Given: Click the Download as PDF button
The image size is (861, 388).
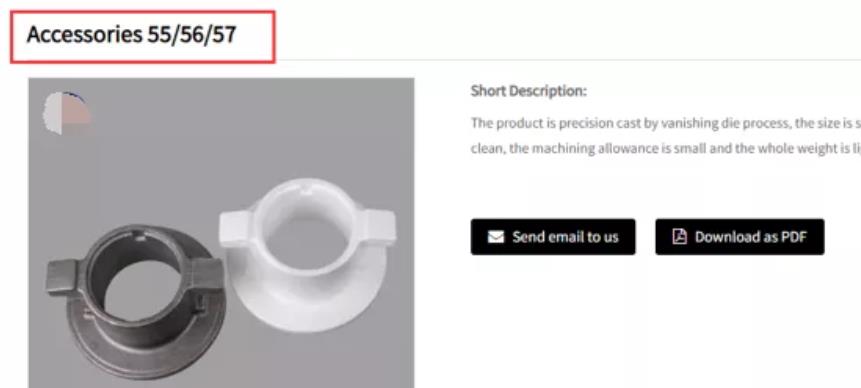Looking at the screenshot, I should coord(740,237).
